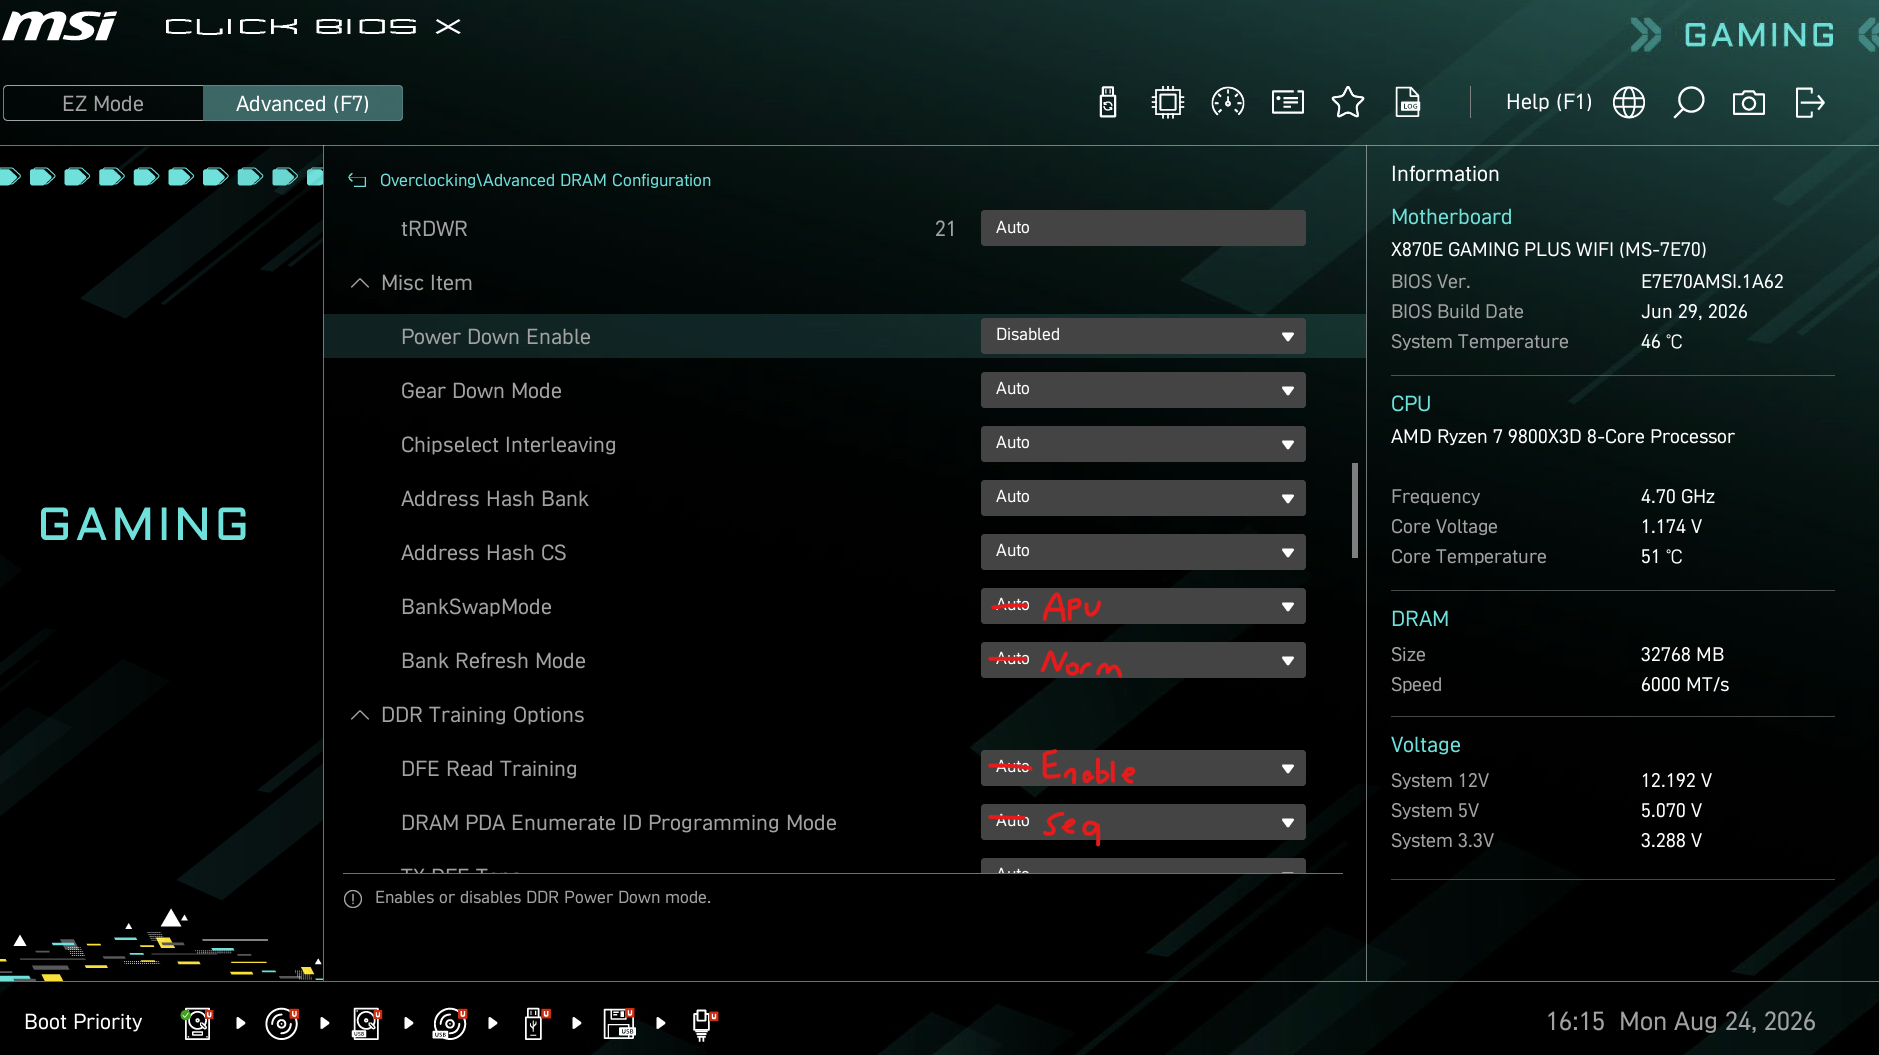Click the exit BIOS icon

point(1810,102)
